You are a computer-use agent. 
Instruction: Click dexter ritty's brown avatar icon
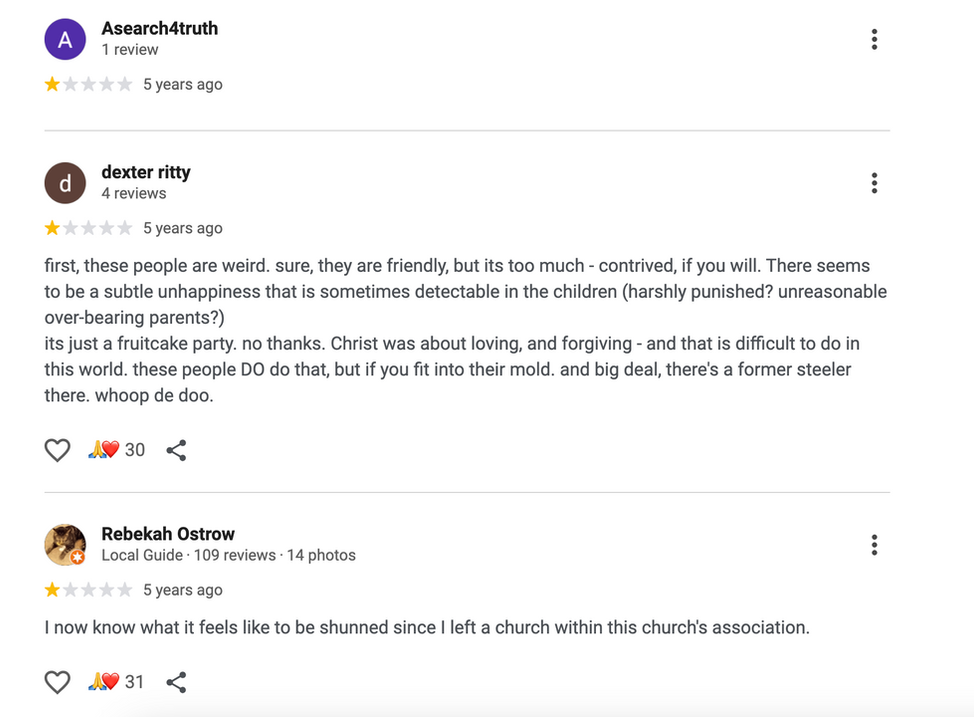(x=65, y=183)
